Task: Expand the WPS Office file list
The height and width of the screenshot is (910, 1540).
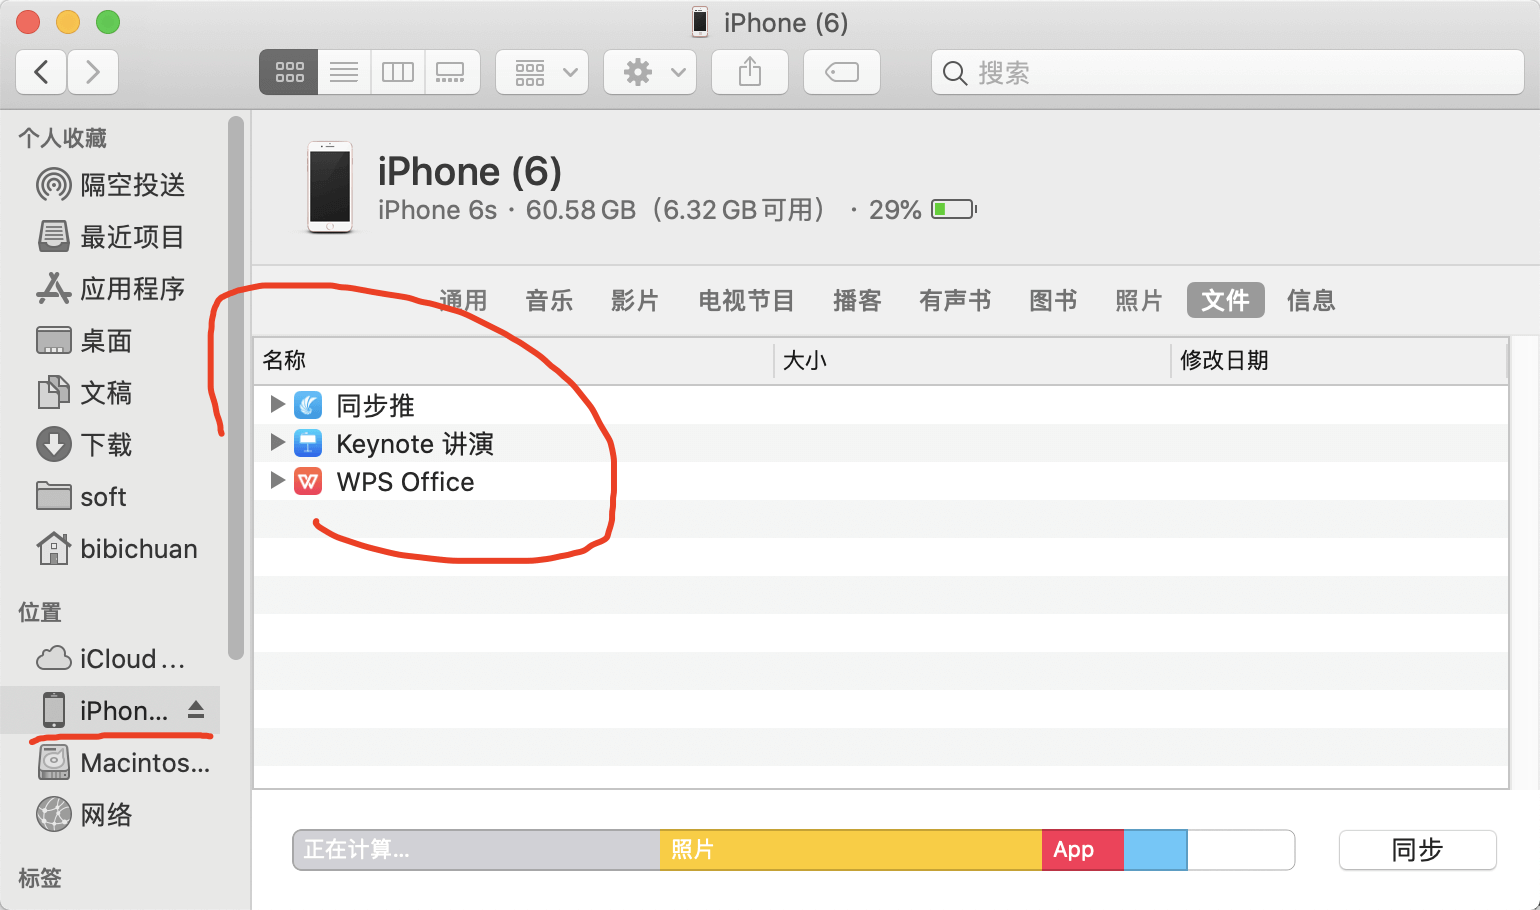Action: (x=278, y=480)
